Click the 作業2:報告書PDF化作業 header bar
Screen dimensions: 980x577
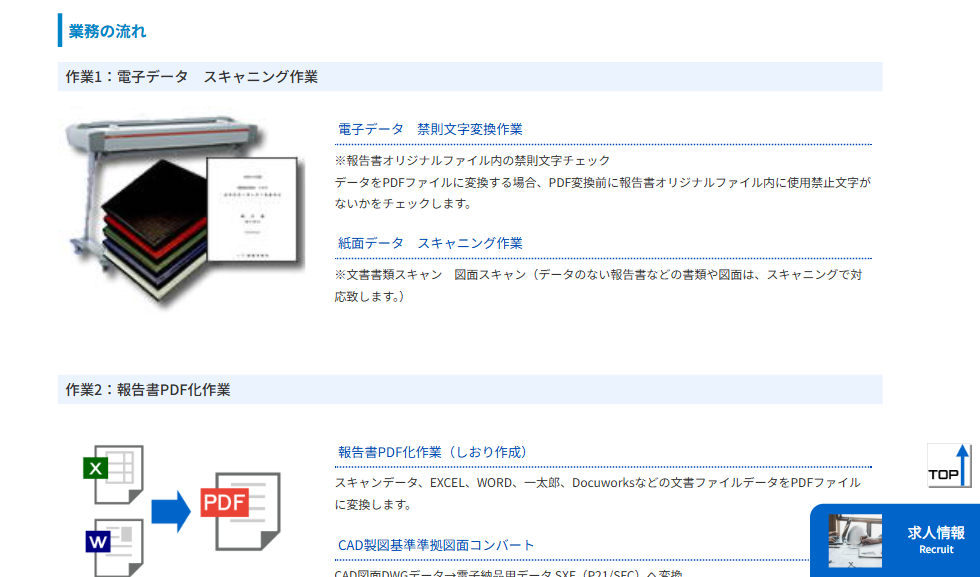tap(470, 389)
